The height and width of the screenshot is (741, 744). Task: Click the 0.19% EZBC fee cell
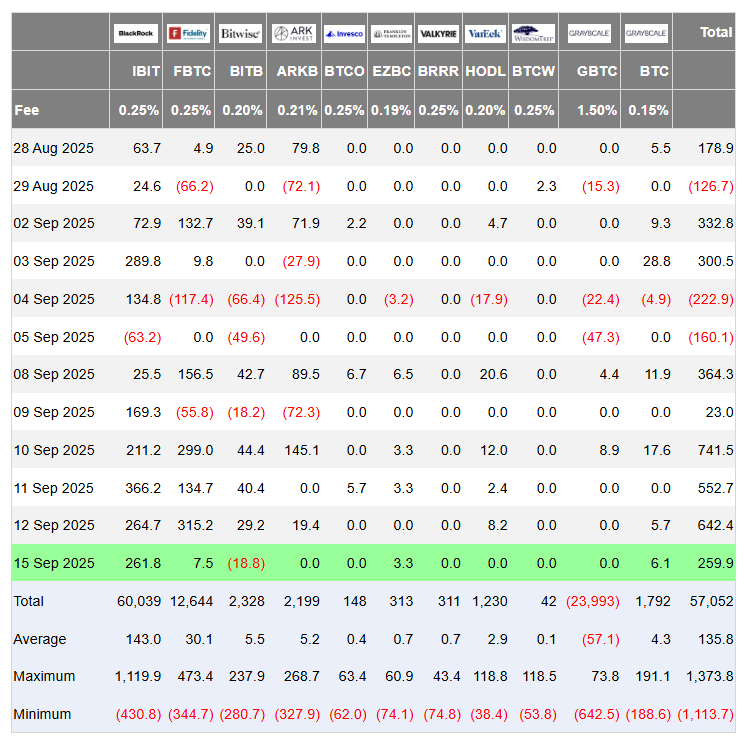pos(391,111)
